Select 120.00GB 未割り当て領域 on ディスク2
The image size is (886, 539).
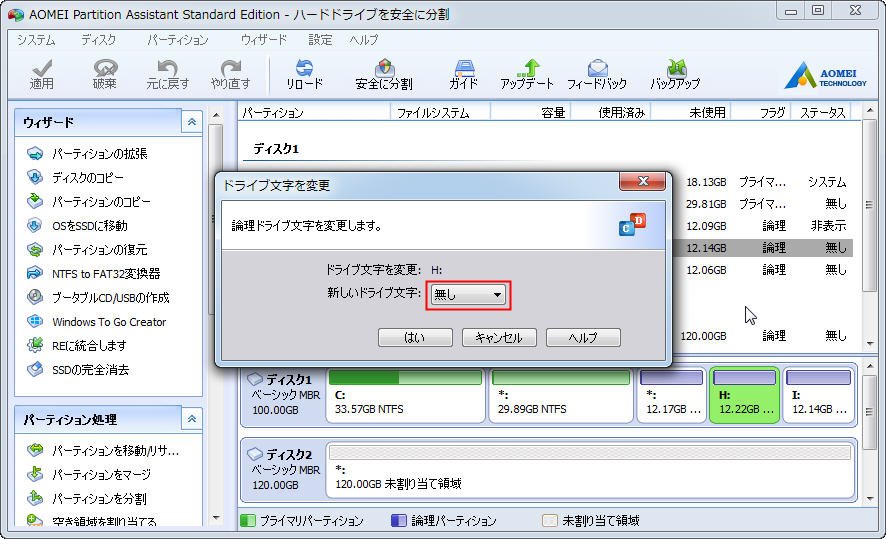tap(590, 470)
